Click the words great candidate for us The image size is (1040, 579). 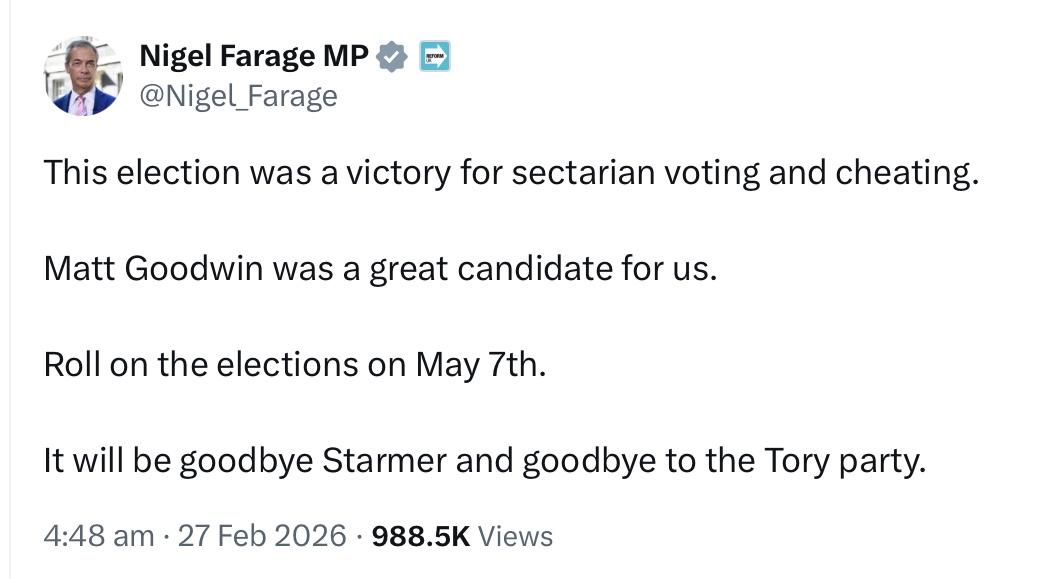pyautogui.click(x=543, y=269)
